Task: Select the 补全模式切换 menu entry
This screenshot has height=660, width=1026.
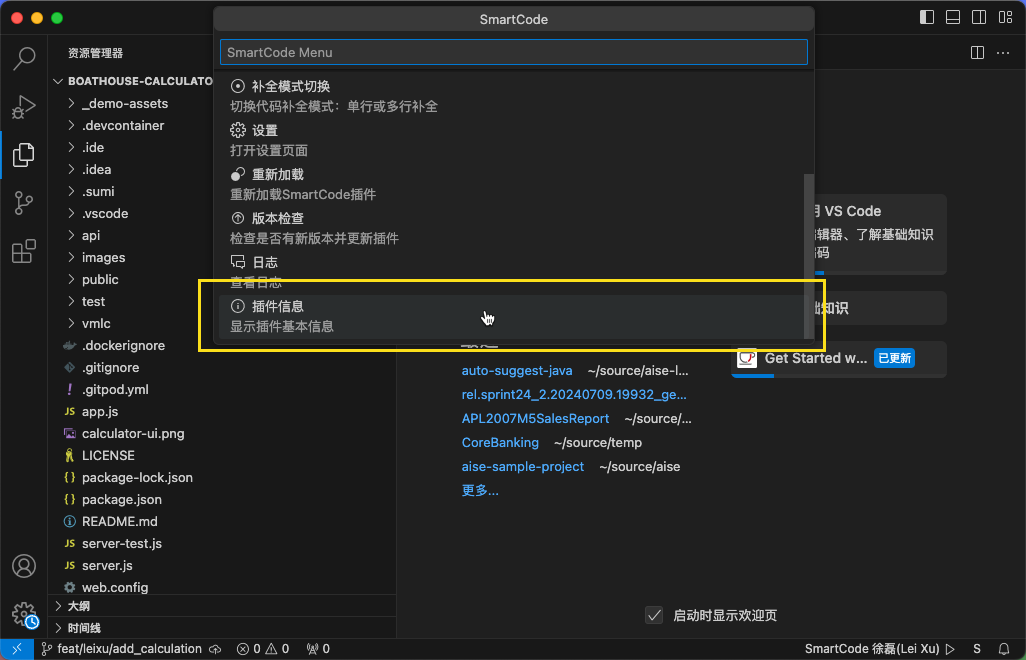Action: [512, 96]
